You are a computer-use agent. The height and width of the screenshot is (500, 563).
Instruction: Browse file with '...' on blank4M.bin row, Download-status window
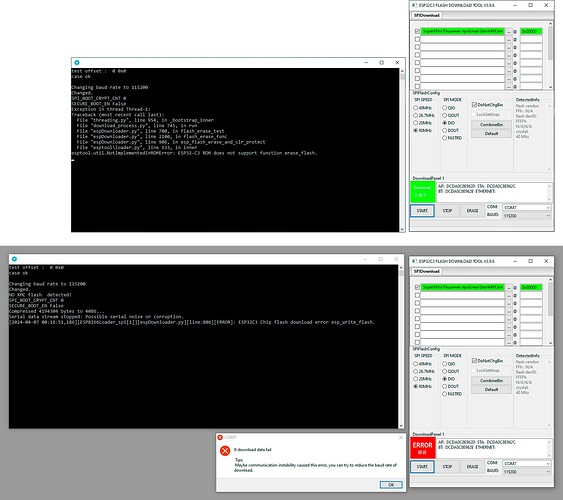(x=509, y=32)
